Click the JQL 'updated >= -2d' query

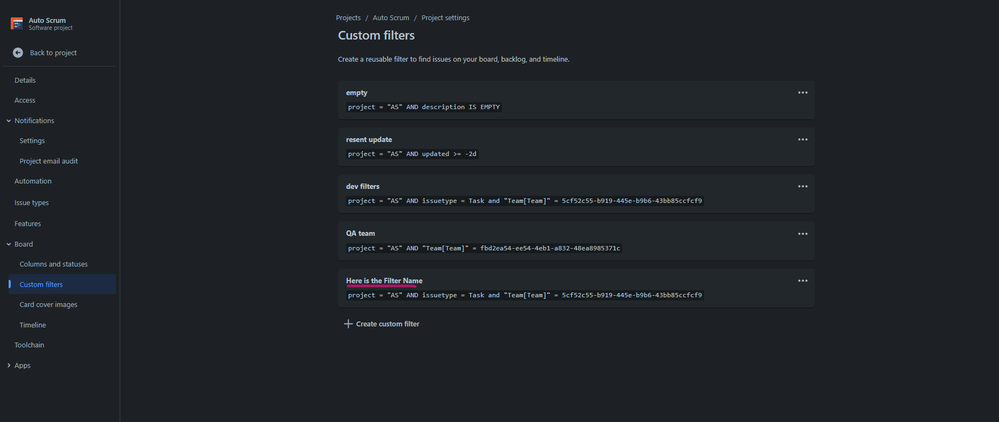click(x=412, y=154)
